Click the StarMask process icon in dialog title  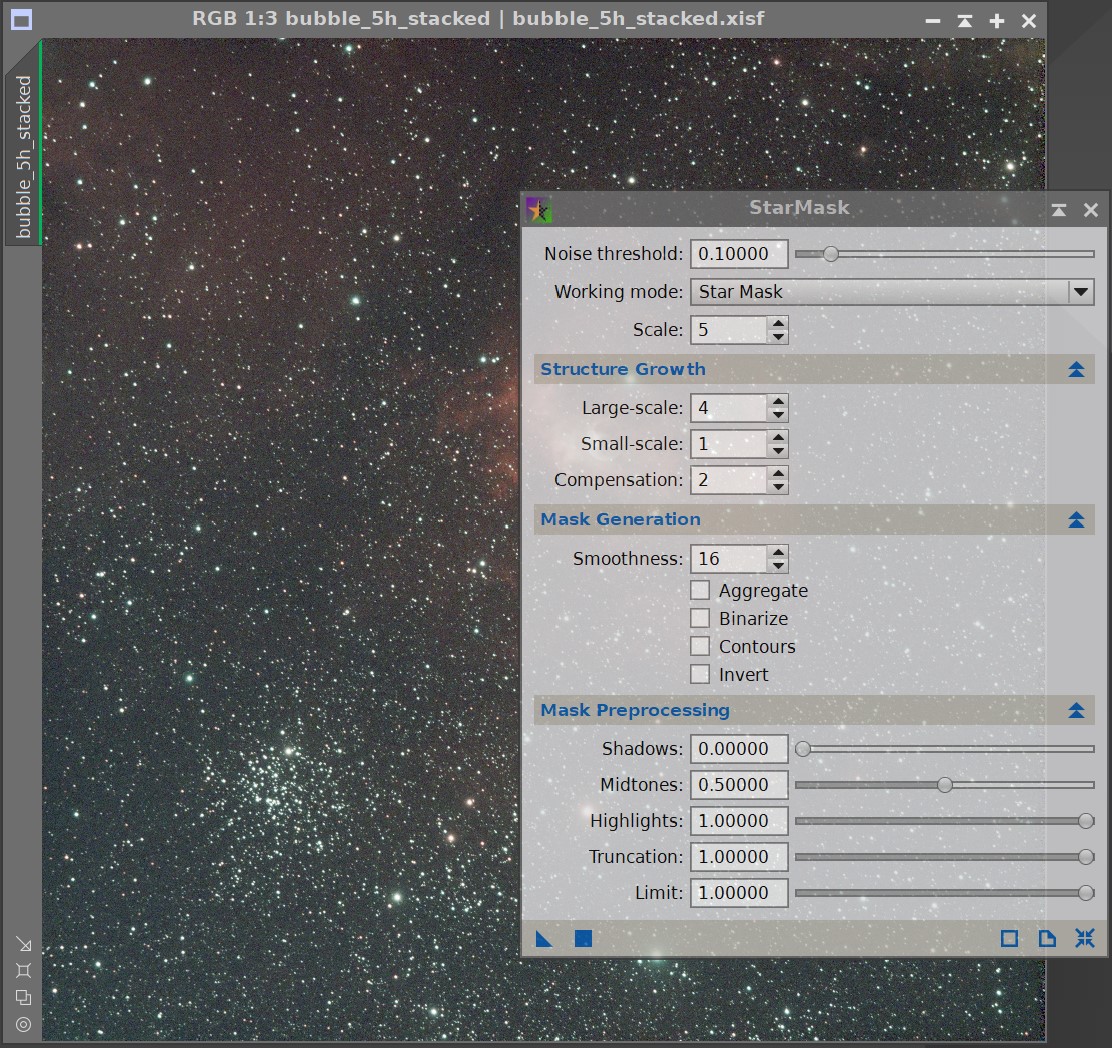(x=538, y=210)
